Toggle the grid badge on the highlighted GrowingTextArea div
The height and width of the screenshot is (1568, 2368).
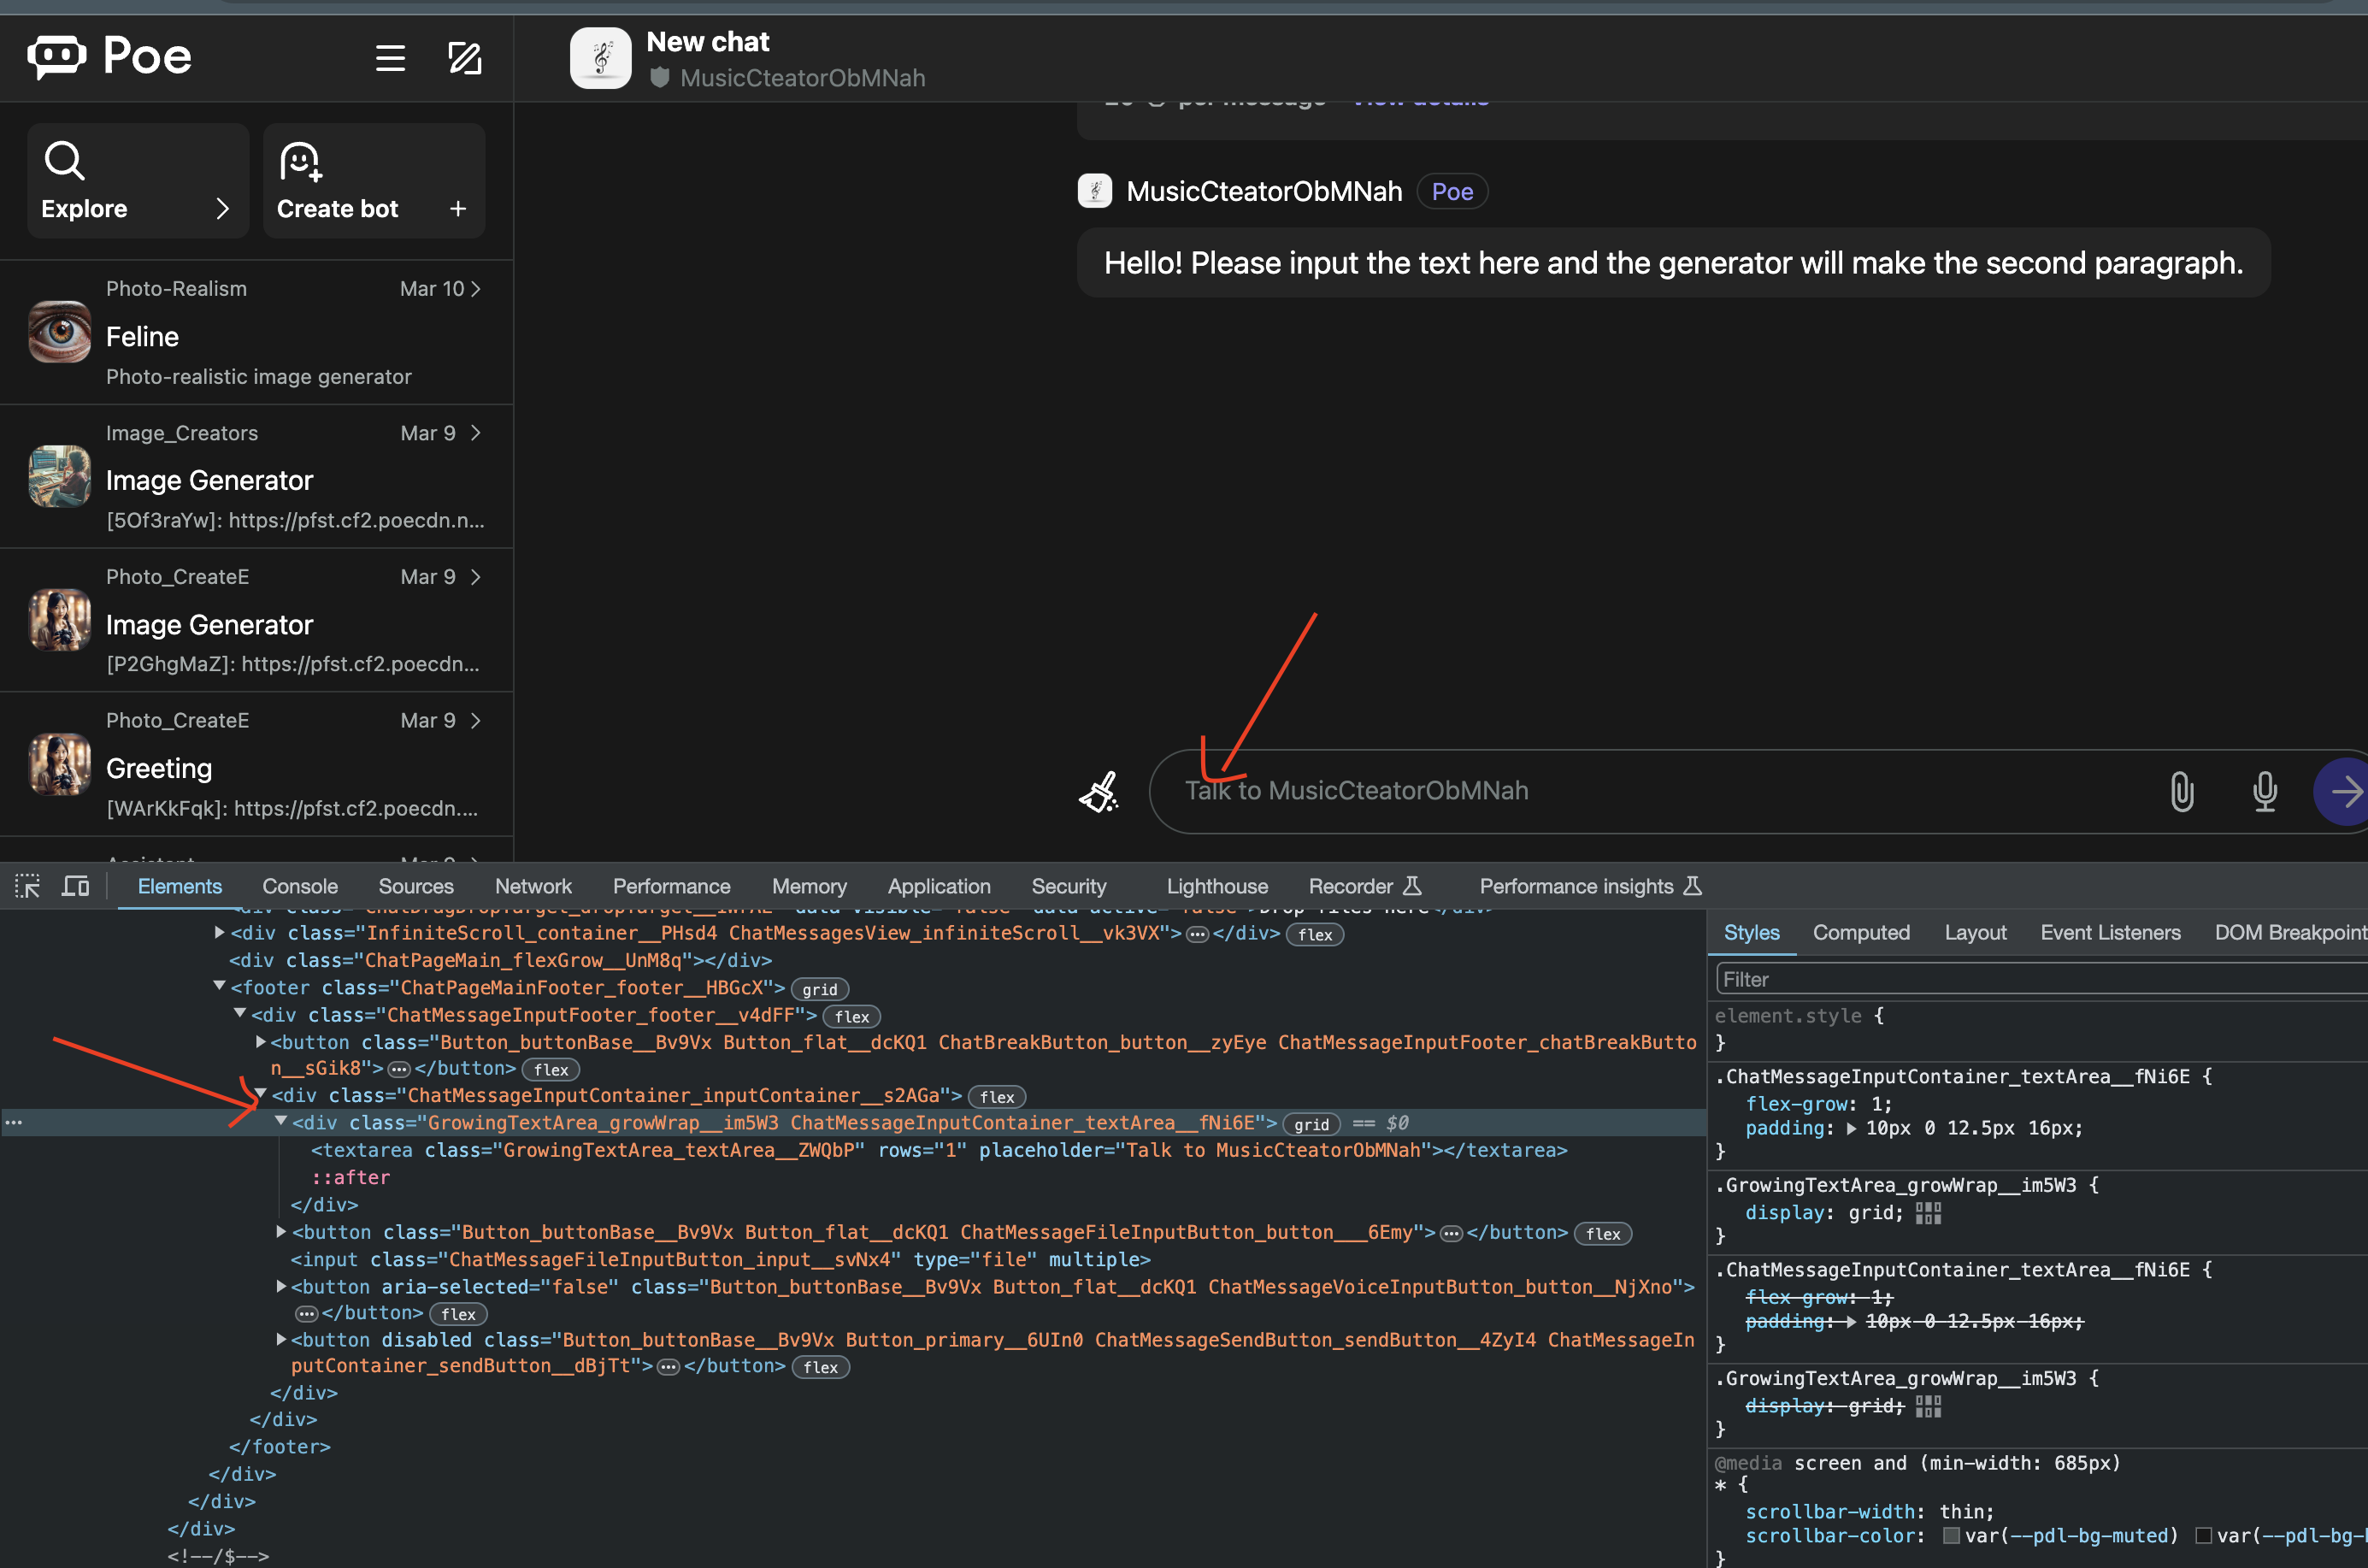point(1310,1124)
